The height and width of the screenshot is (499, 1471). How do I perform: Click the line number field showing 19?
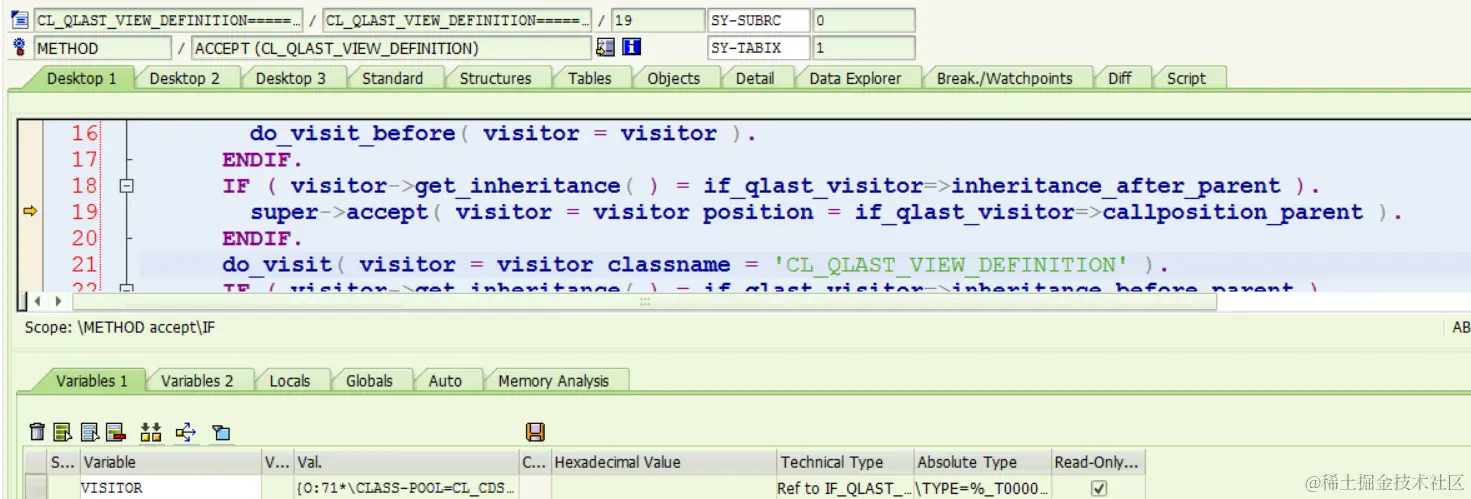click(657, 20)
